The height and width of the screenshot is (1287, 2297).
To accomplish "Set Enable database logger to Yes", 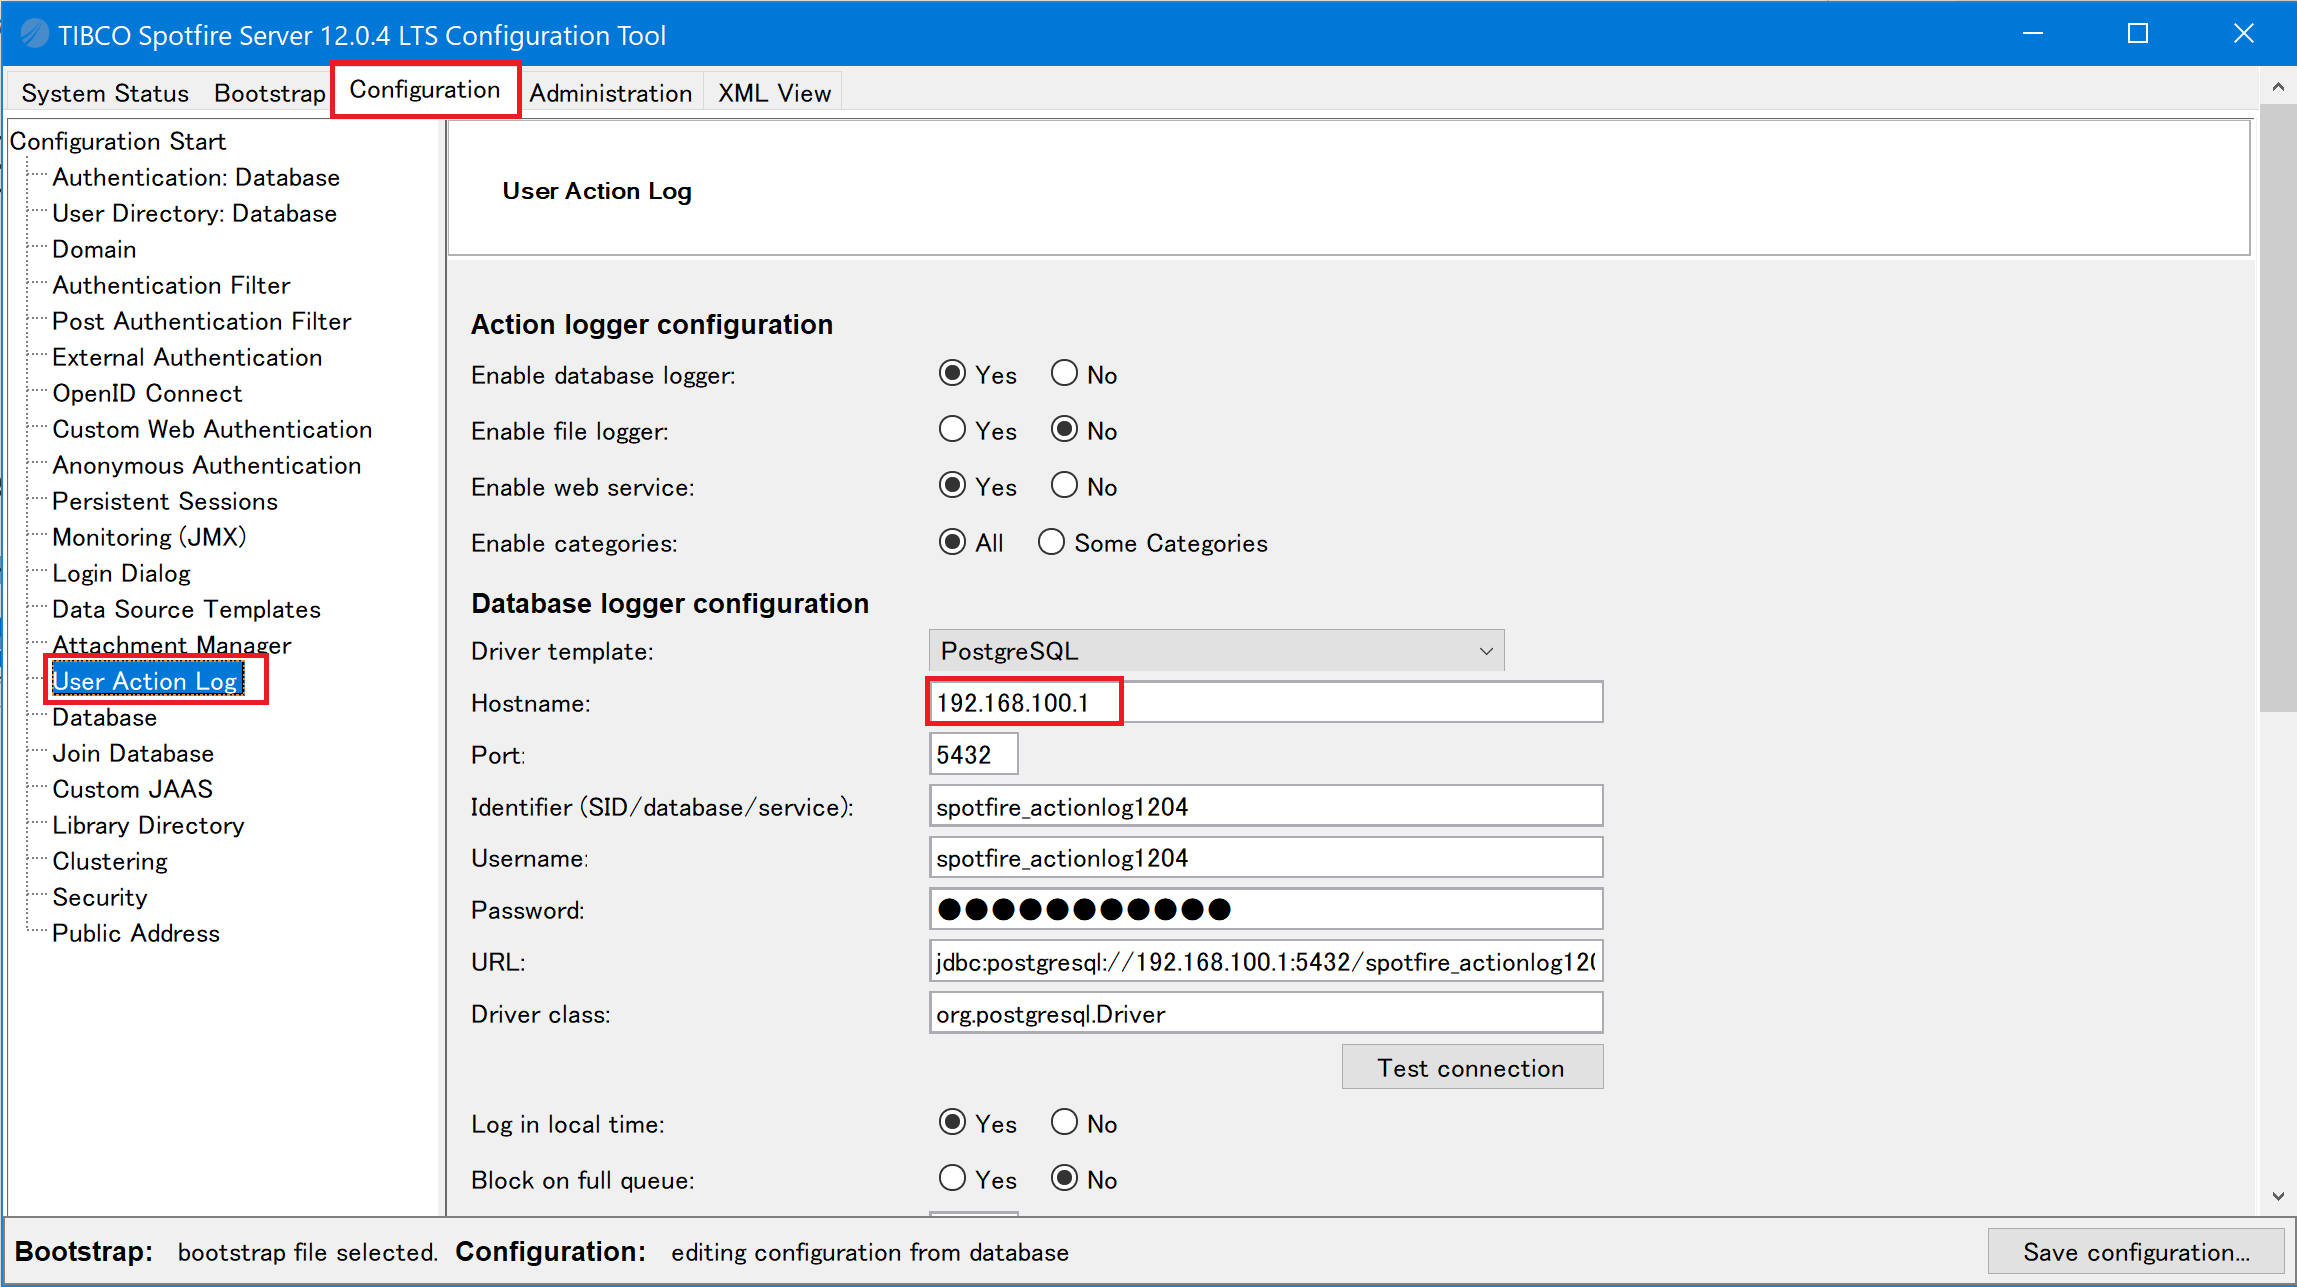I will 953,374.
